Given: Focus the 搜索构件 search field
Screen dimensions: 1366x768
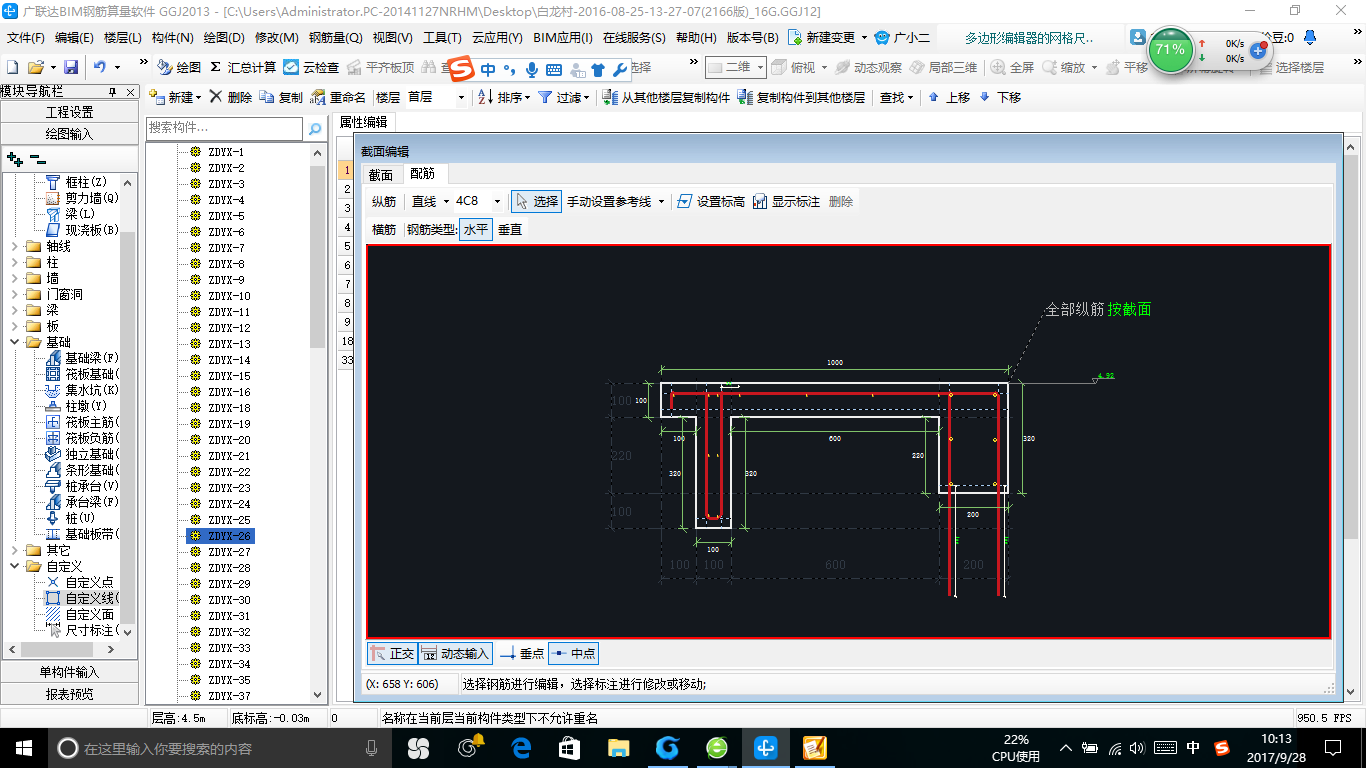Looking at the screenshot, I should 224,128.
